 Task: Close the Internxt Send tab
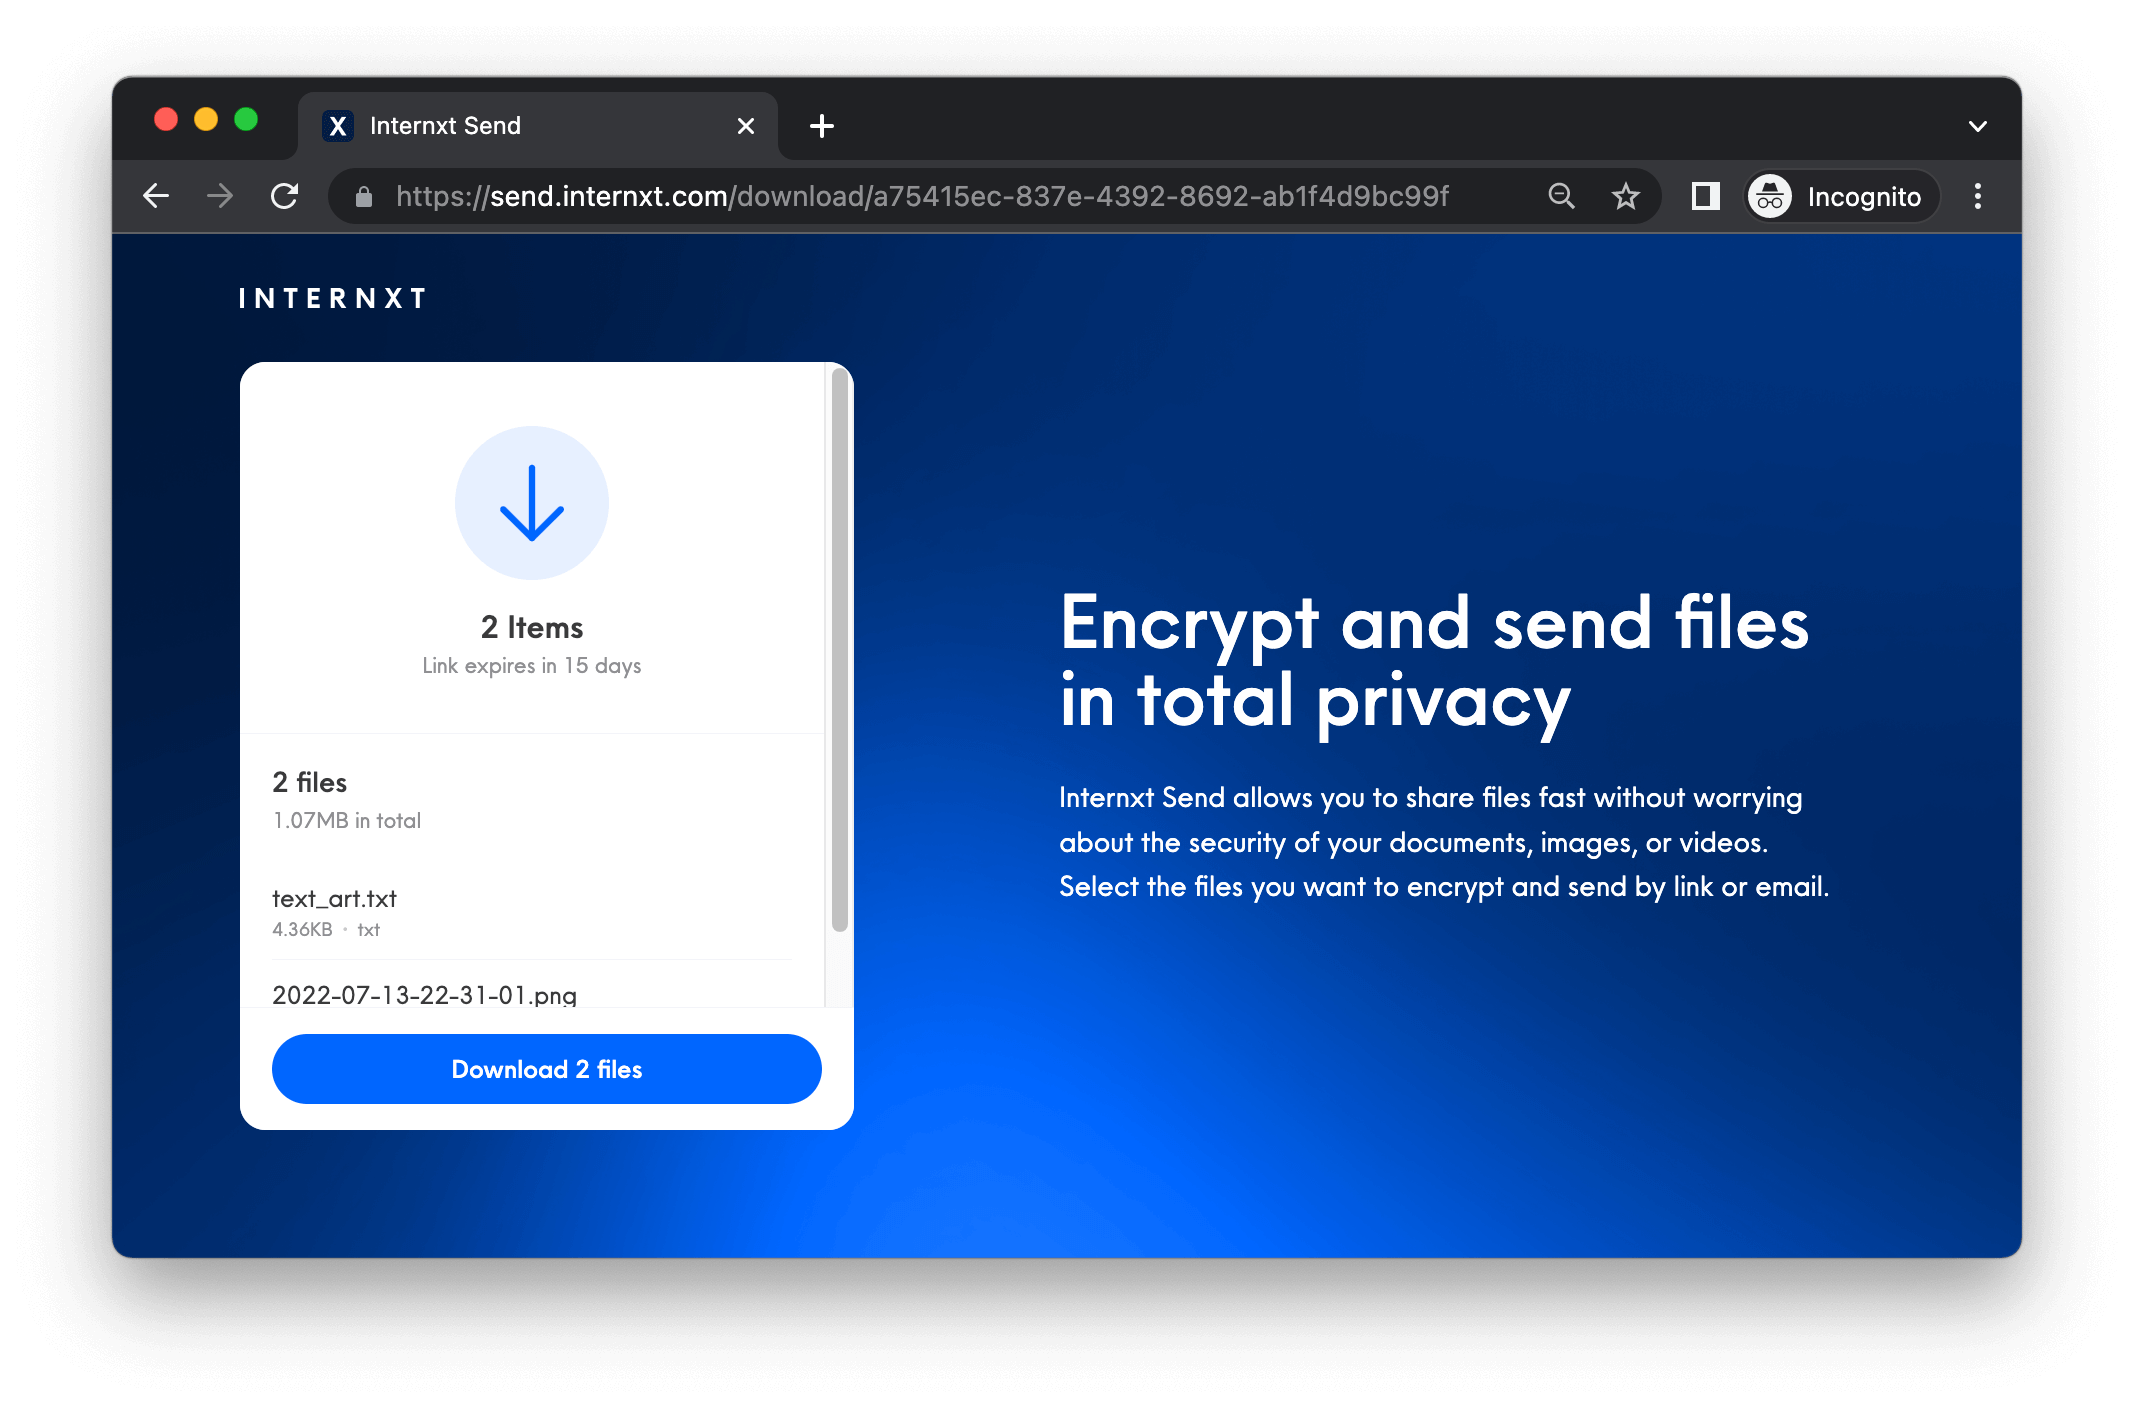click(745, 126)
